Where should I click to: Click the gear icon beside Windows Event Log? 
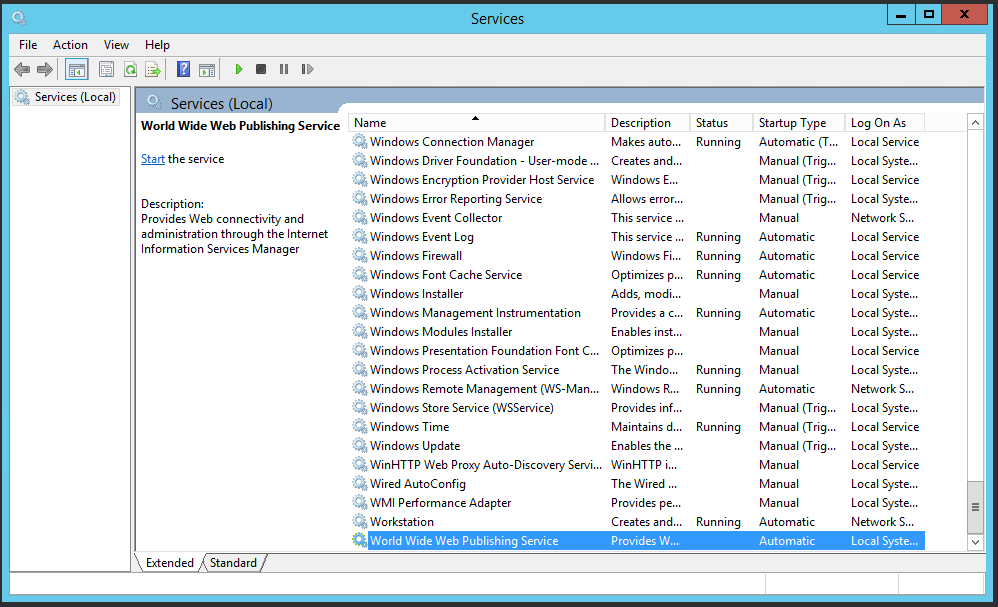point(360,236)
